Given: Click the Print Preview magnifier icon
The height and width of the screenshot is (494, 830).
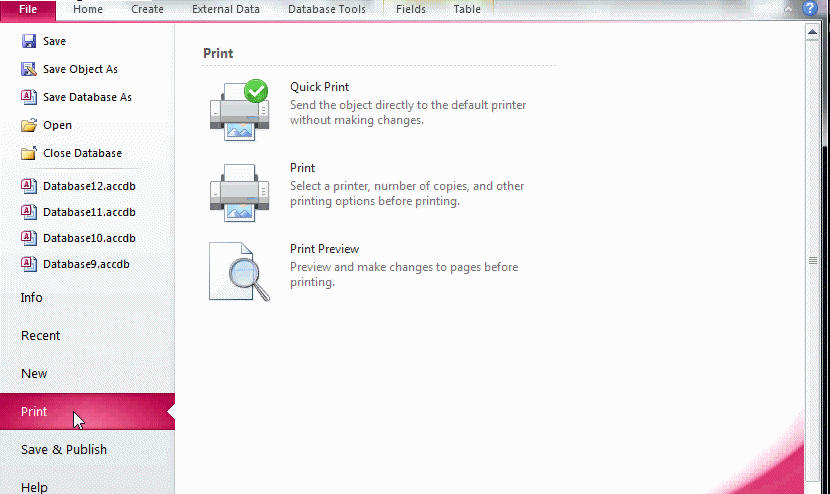Looking at the screenshot, I should (x=239, y=272).
